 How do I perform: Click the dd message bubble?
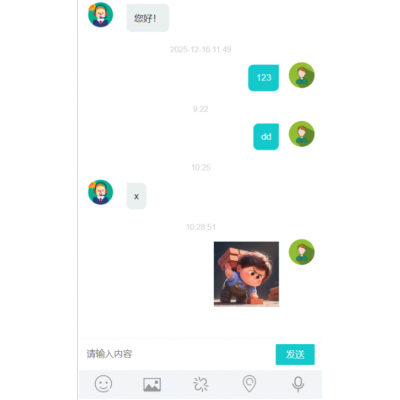click(x=266, y=137)
